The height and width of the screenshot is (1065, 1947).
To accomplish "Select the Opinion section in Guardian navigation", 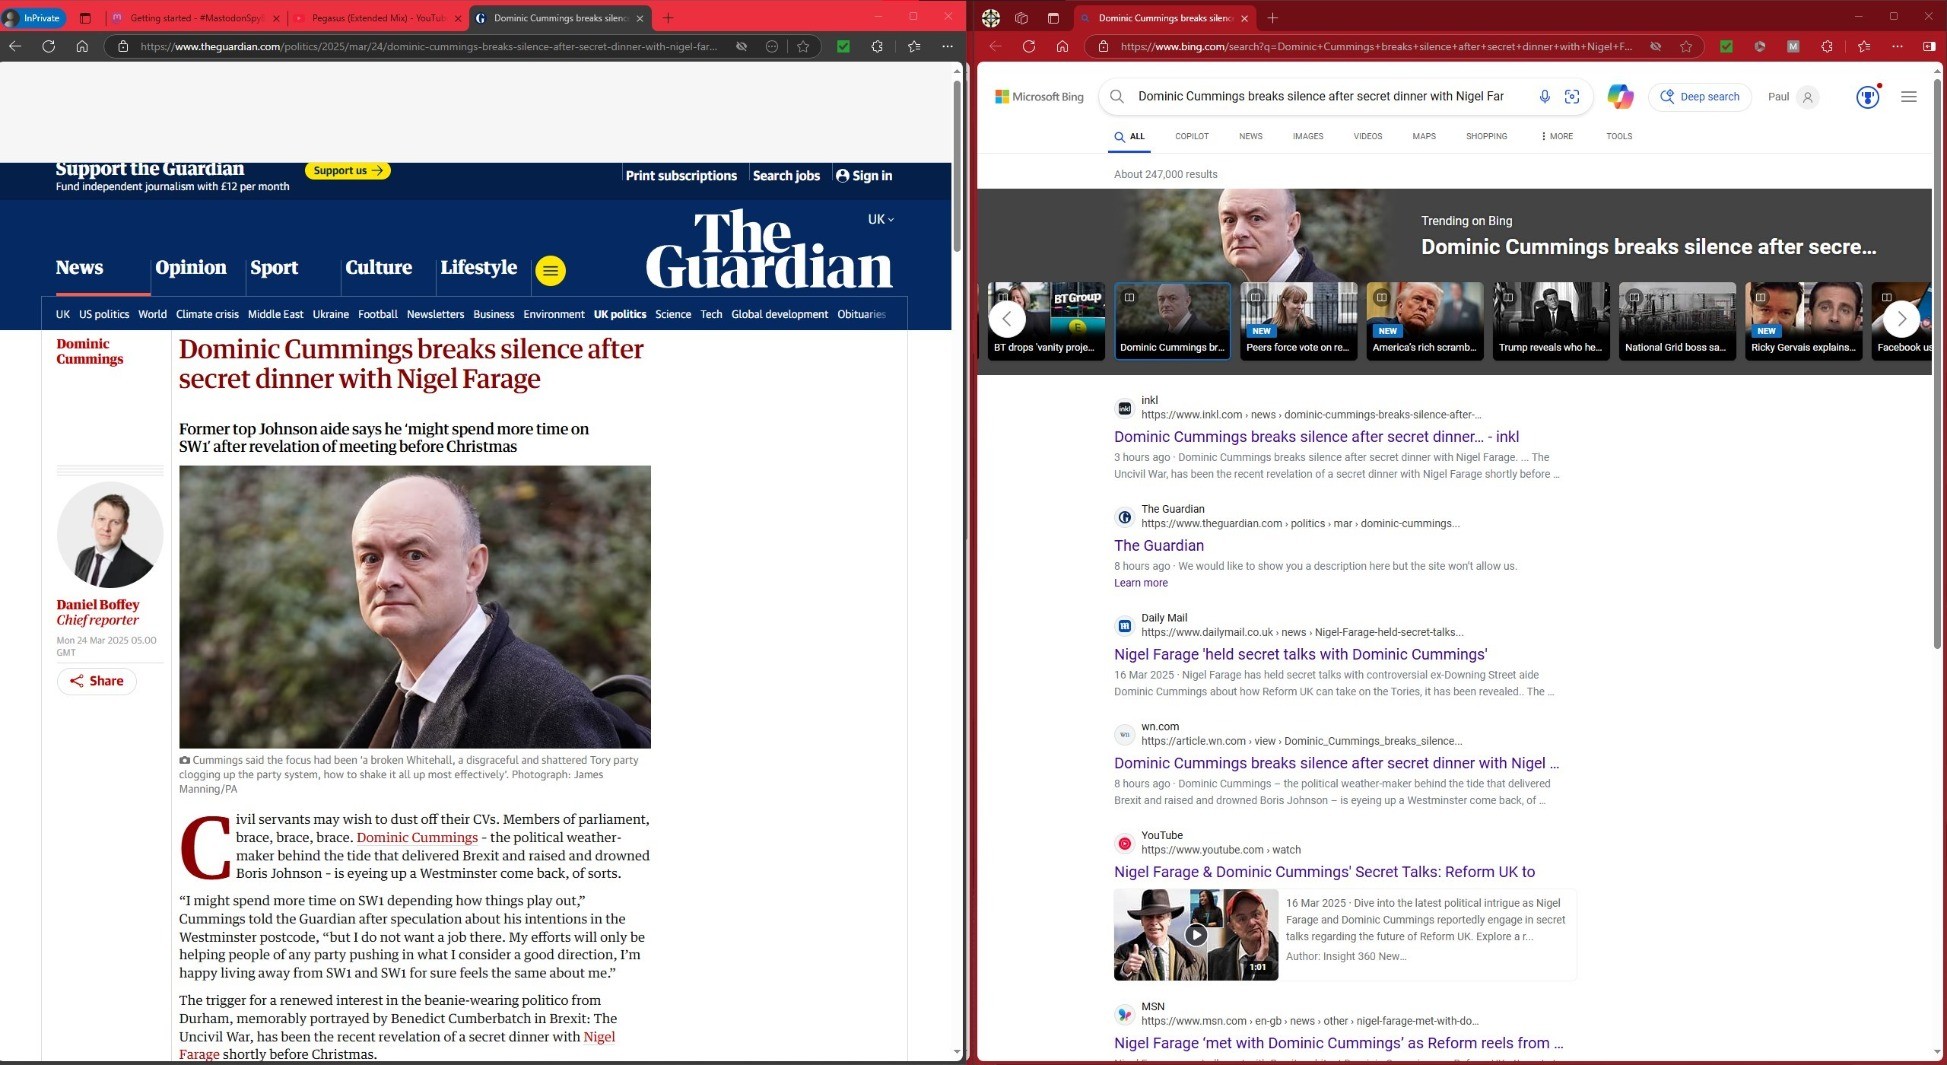I will [191, 268].
